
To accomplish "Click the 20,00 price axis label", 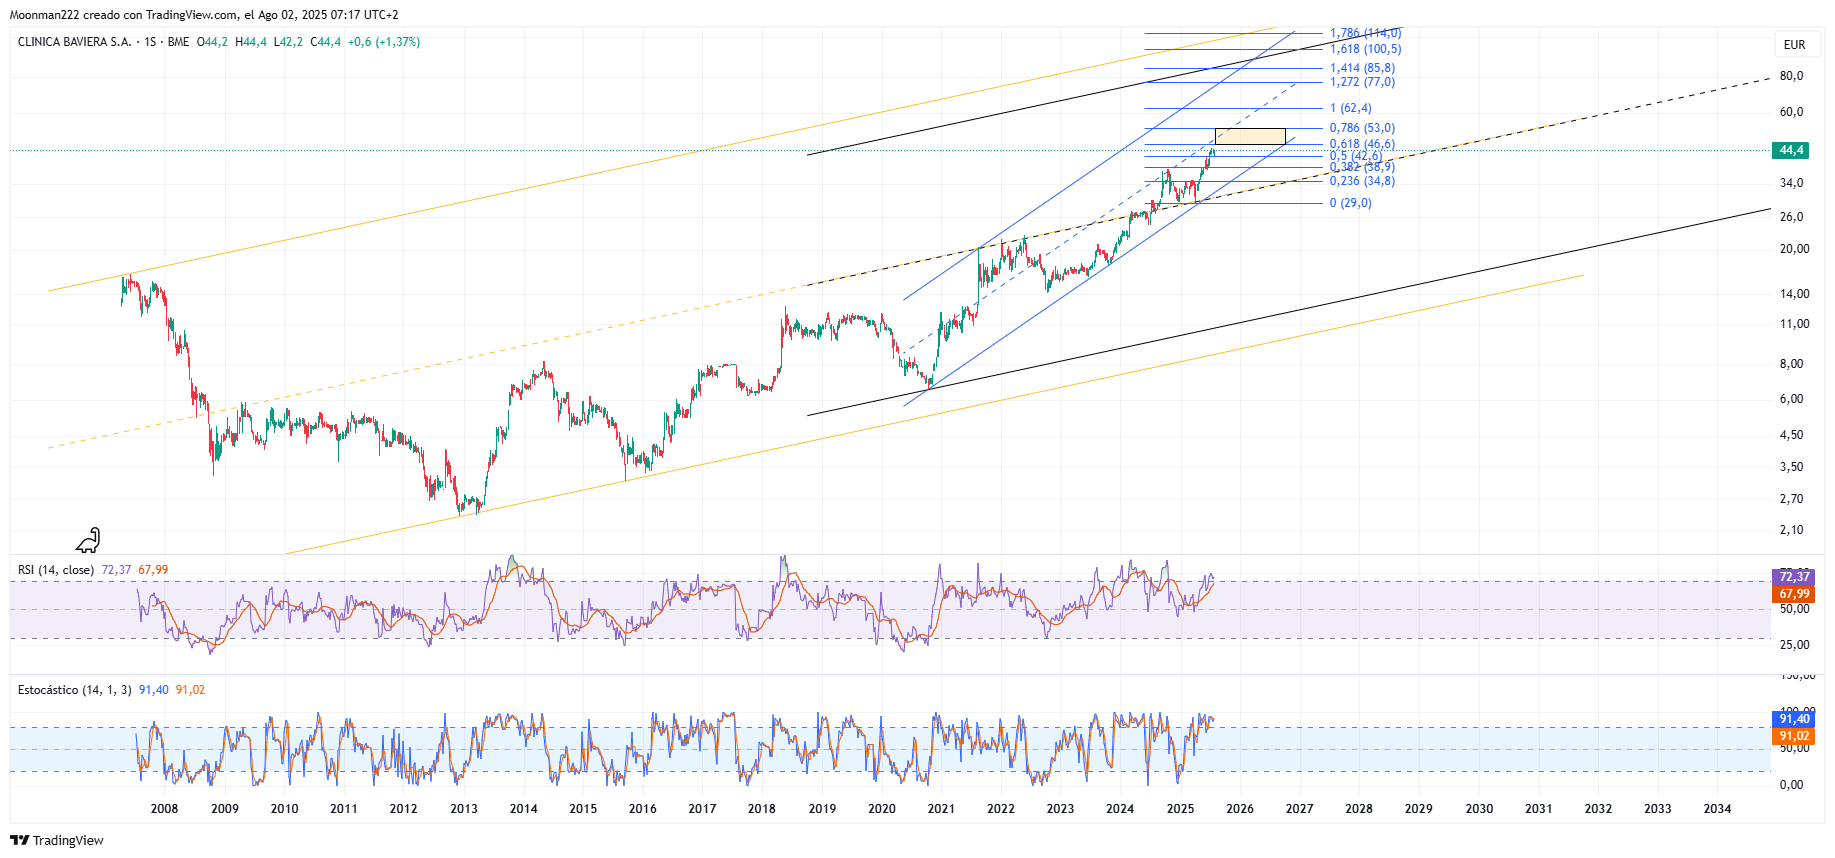I will point(1794,249).
